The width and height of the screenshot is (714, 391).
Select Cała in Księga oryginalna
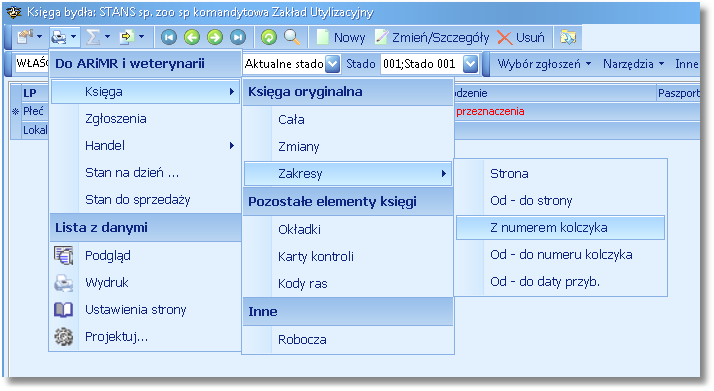point(348,119)
